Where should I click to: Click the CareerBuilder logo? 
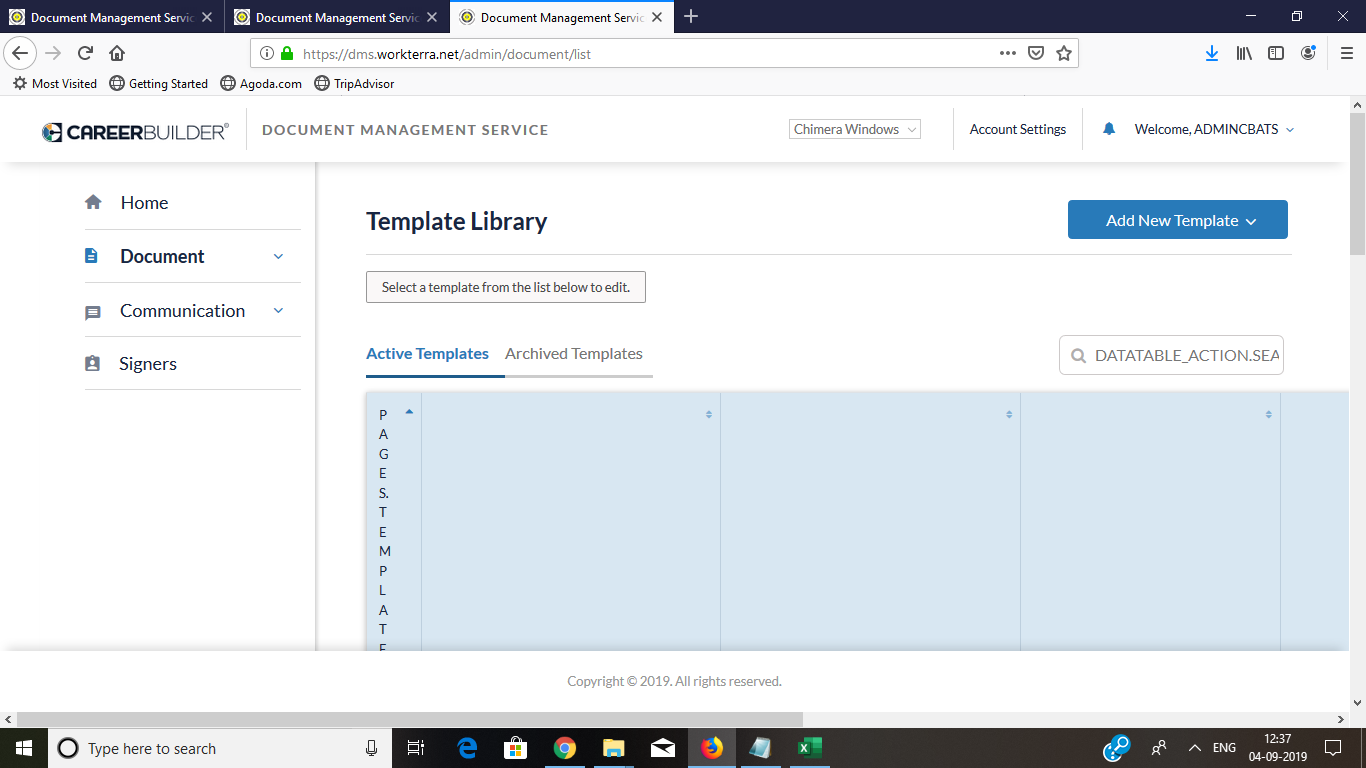click(x=135, y=131)
